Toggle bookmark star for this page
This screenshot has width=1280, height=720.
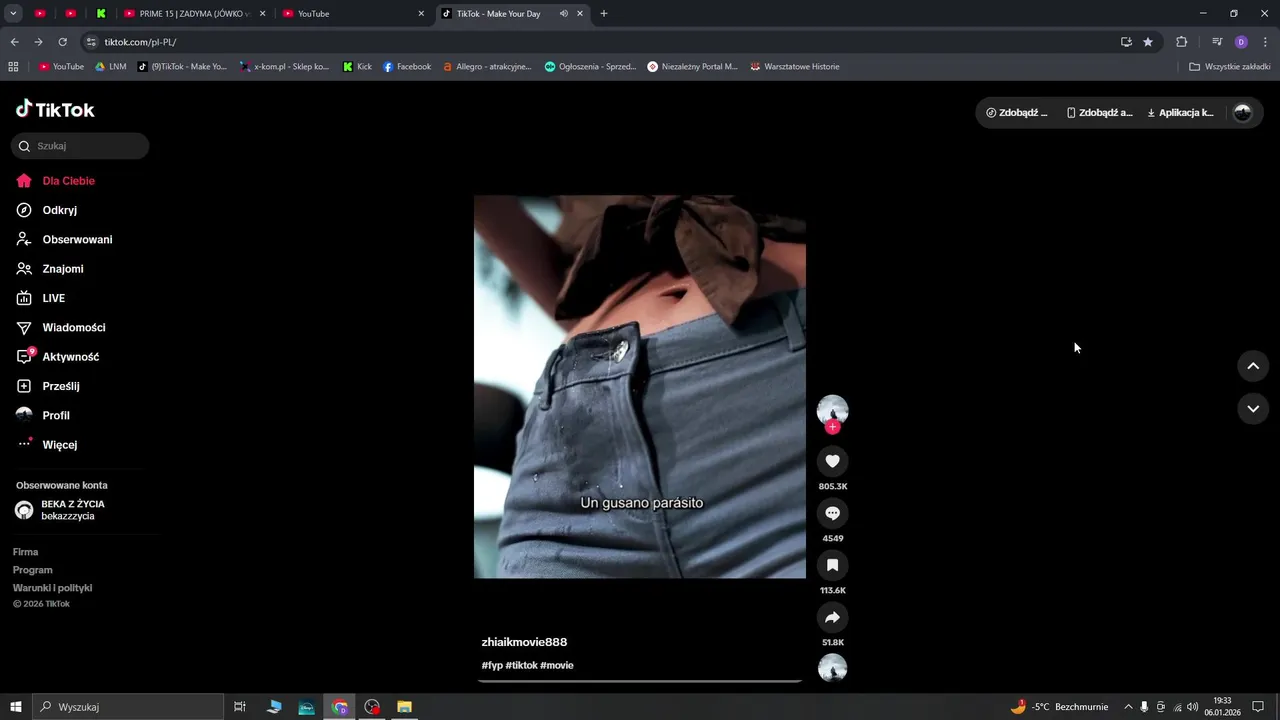[1148, 42]
